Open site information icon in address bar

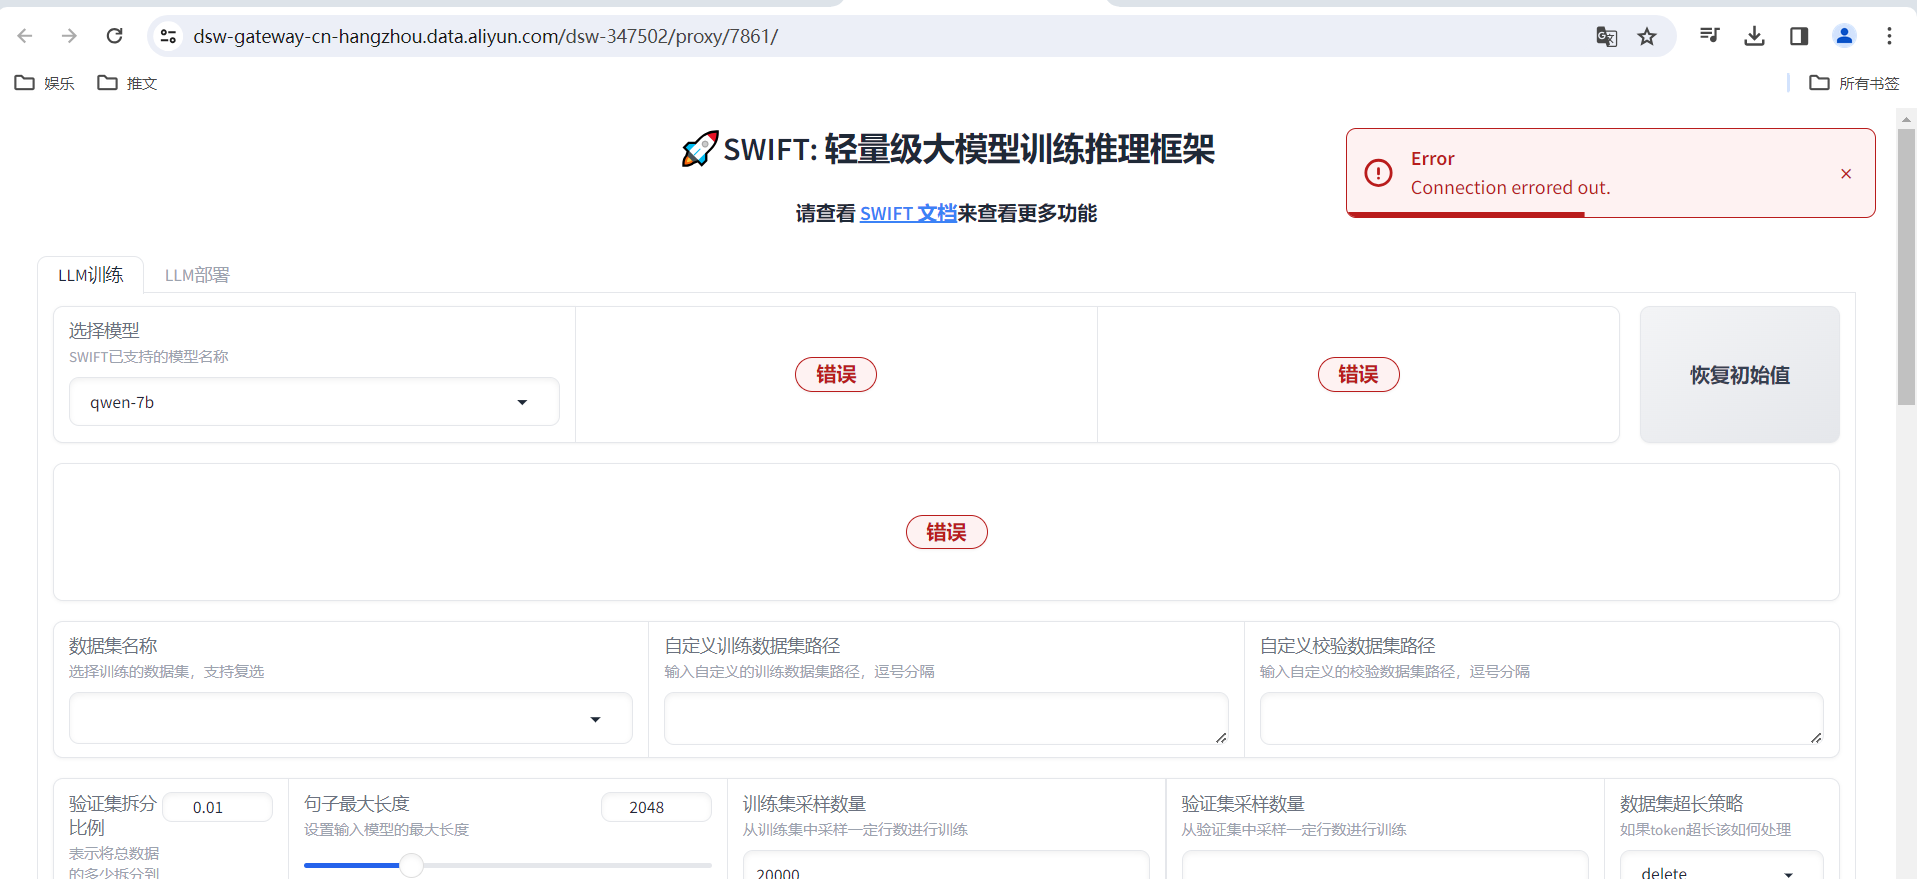tap(168, 36)
